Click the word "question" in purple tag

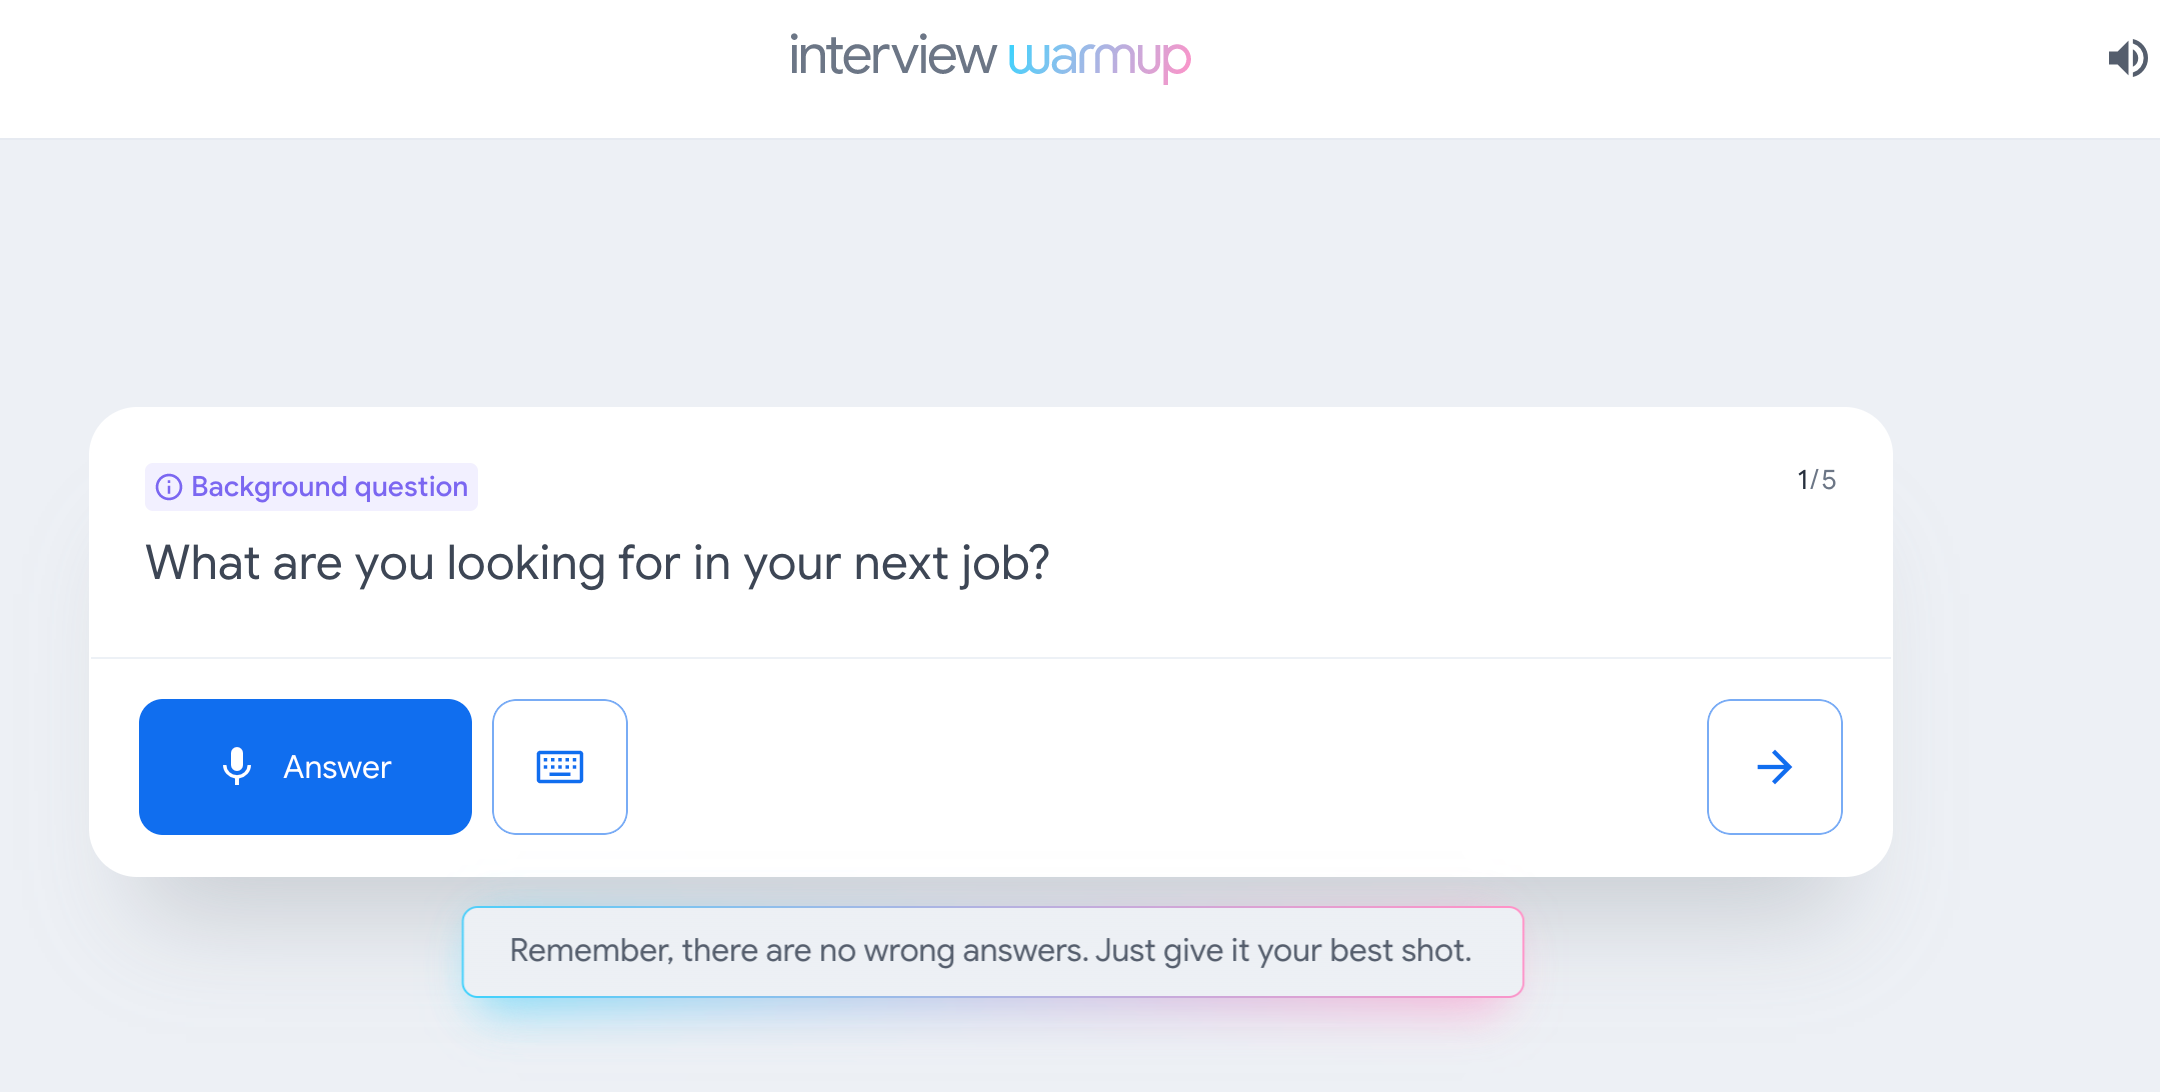point(411,487)
